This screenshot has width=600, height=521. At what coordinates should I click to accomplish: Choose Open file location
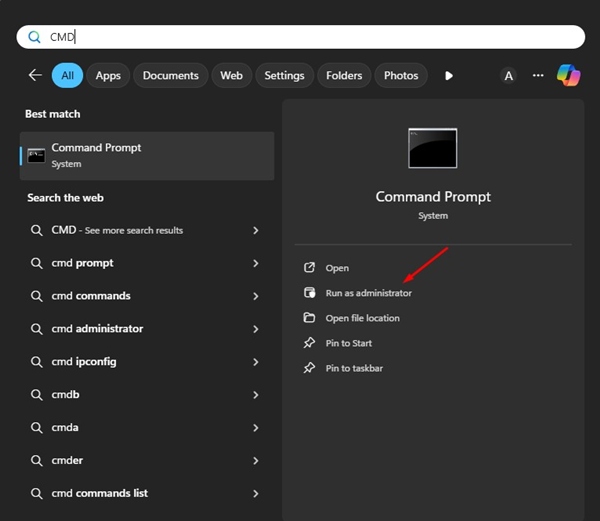362,318
